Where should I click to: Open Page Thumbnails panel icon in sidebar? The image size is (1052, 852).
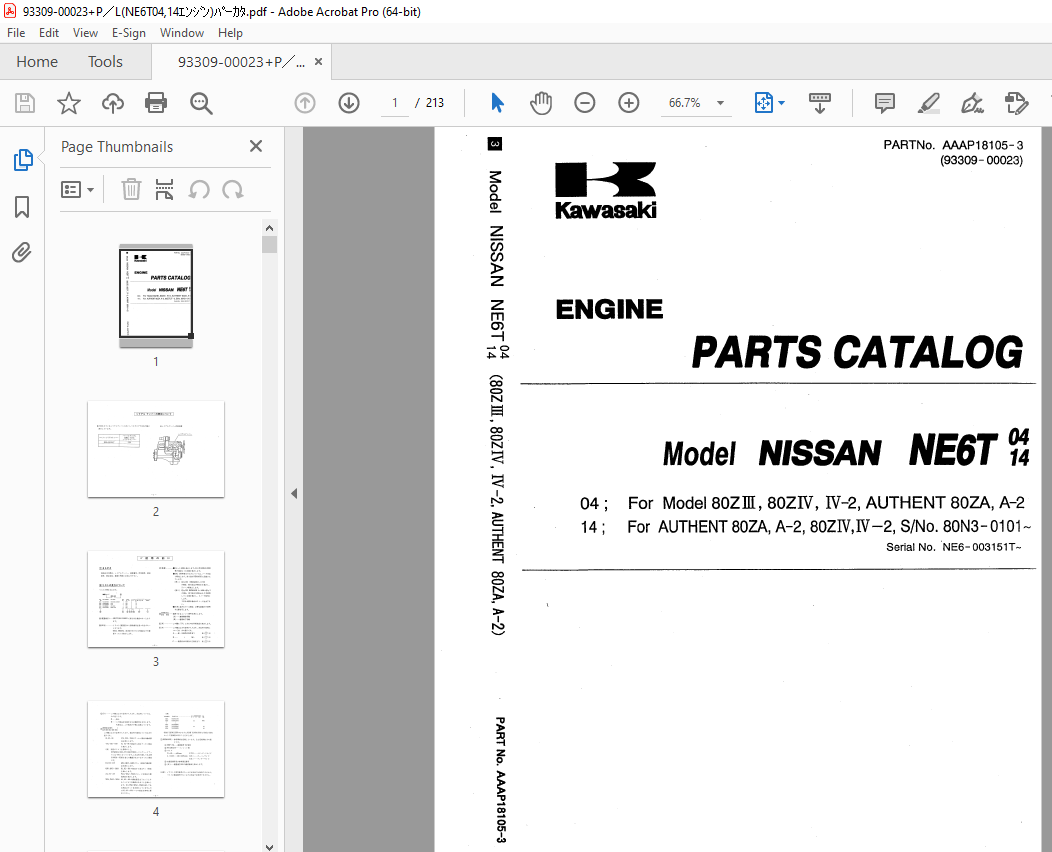[x=23, y=160]
